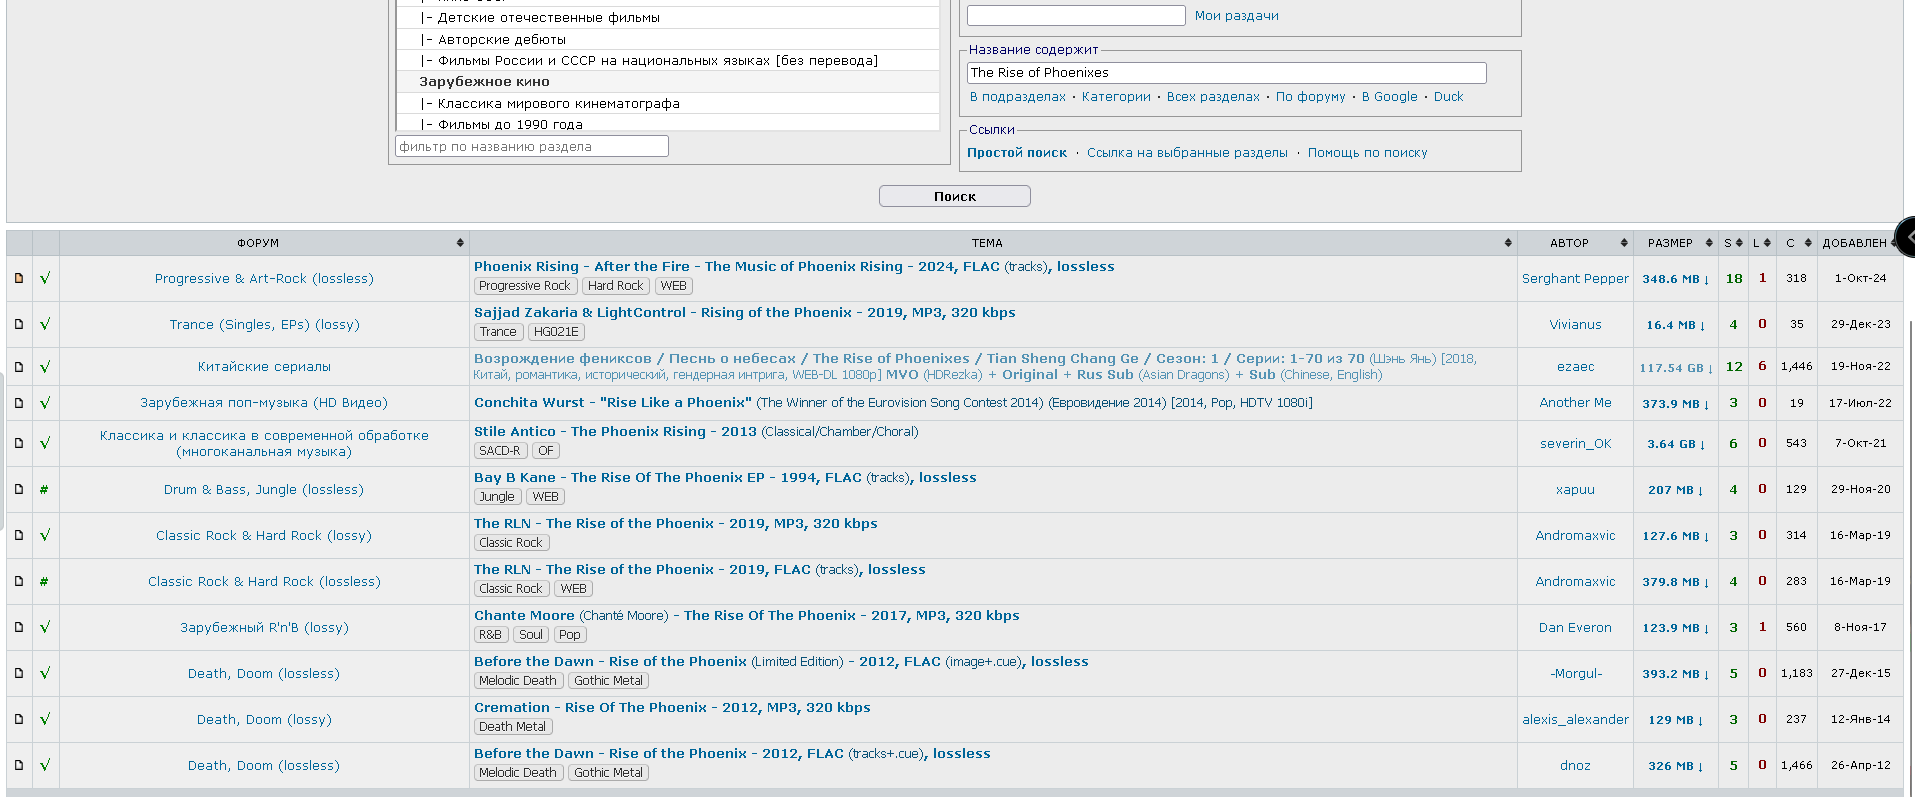Image resolution: width=1915 pixels, height=797 pixels.
Task: Click the Категории search link
Action: [x=1116, y=97]
